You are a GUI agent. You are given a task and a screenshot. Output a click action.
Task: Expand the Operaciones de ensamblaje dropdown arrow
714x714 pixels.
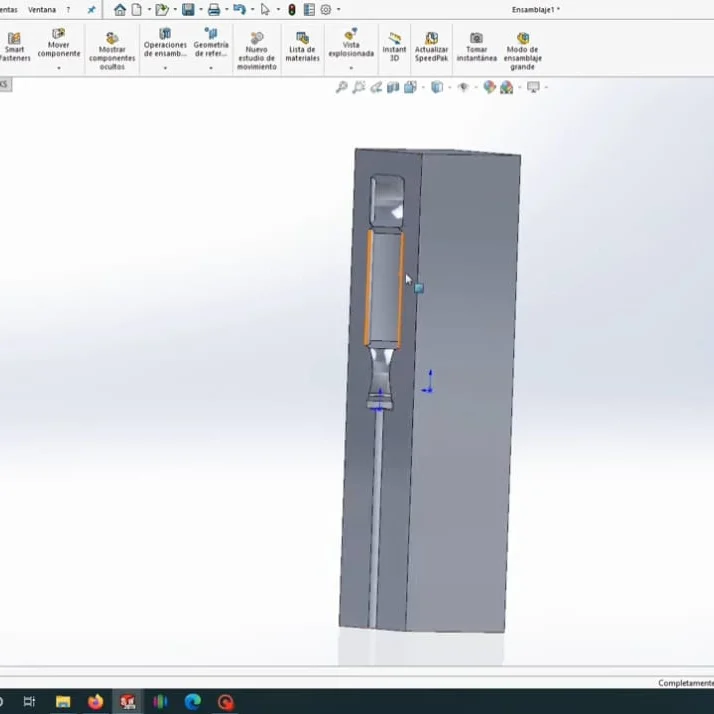point(165,68)
